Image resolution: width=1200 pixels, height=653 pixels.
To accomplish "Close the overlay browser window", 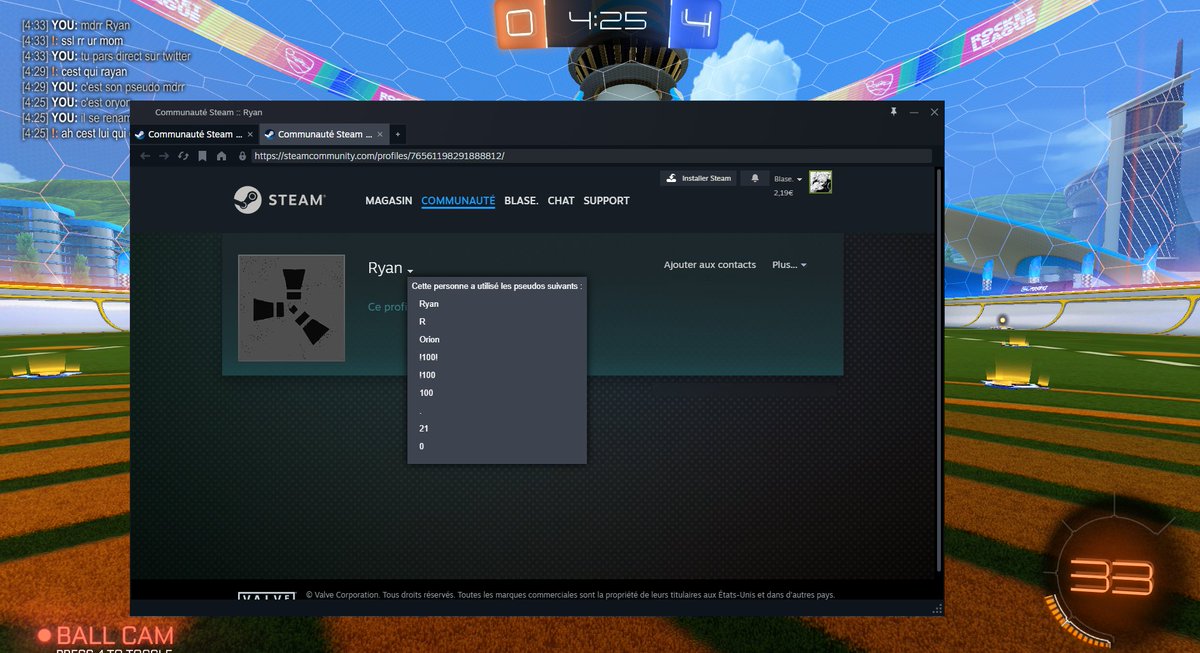I will tap(934, 112).
